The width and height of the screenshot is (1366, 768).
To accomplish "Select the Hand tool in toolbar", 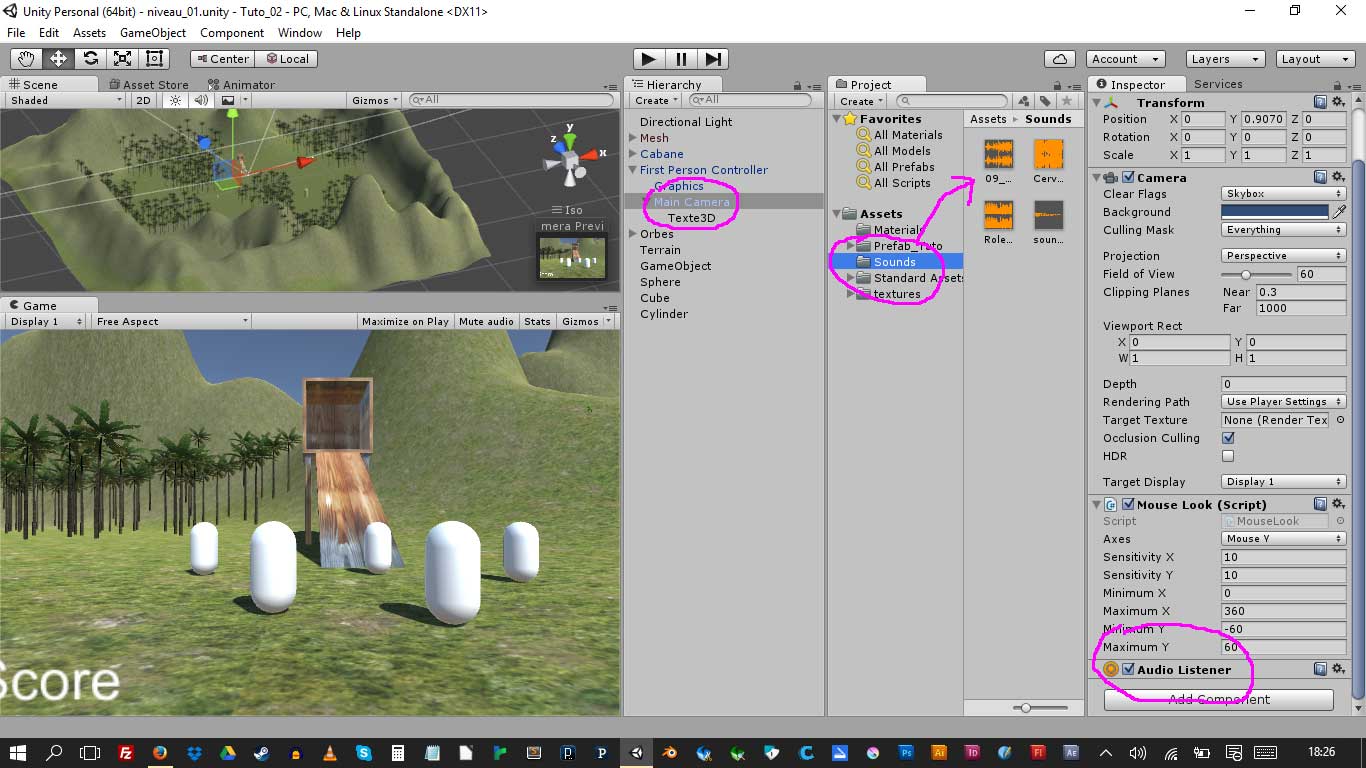I will (27, 59).
